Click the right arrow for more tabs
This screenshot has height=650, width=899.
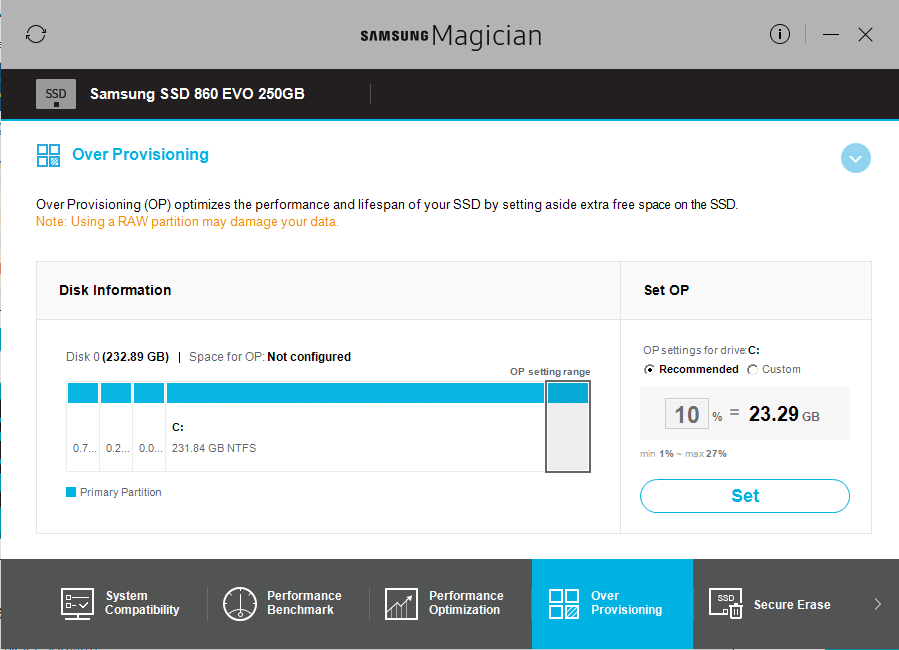pos(877,604)
